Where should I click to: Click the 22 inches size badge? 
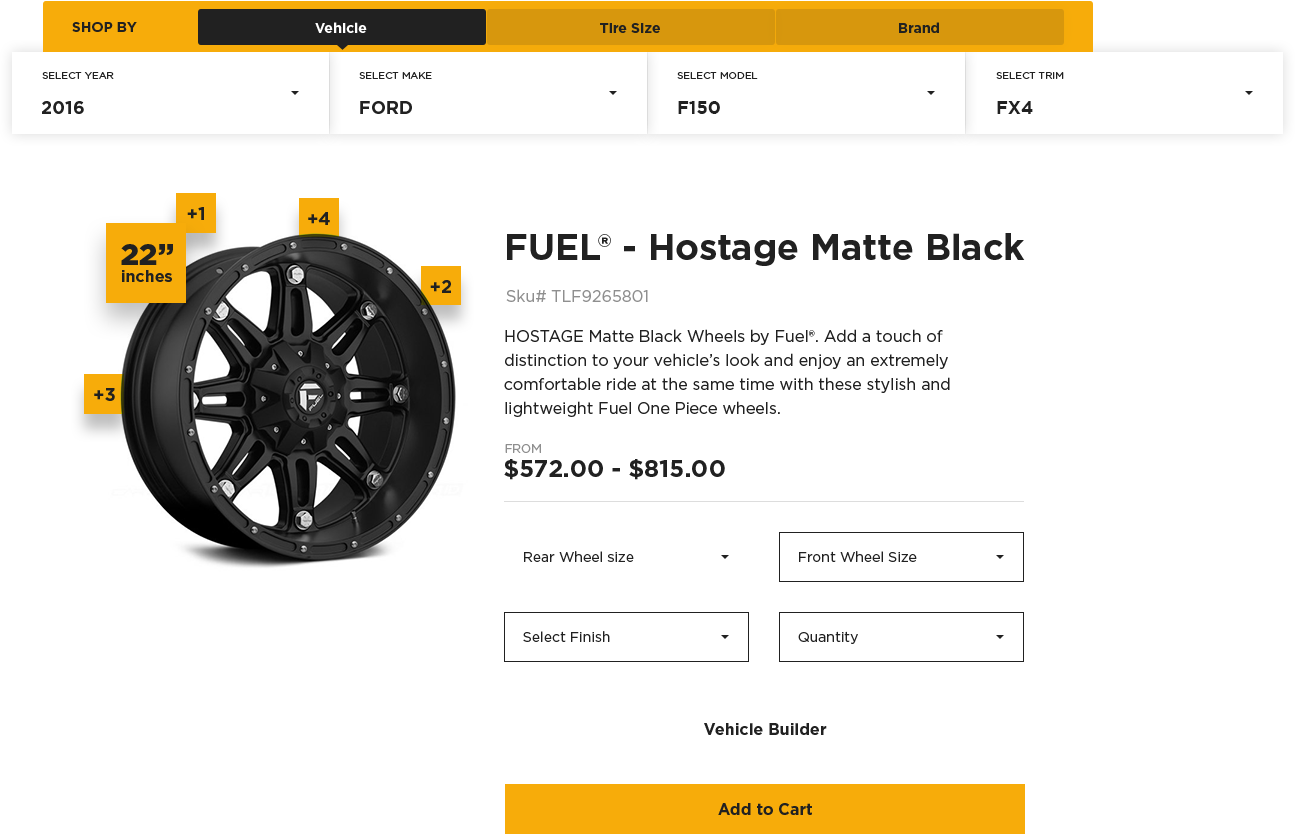point(146,263)
